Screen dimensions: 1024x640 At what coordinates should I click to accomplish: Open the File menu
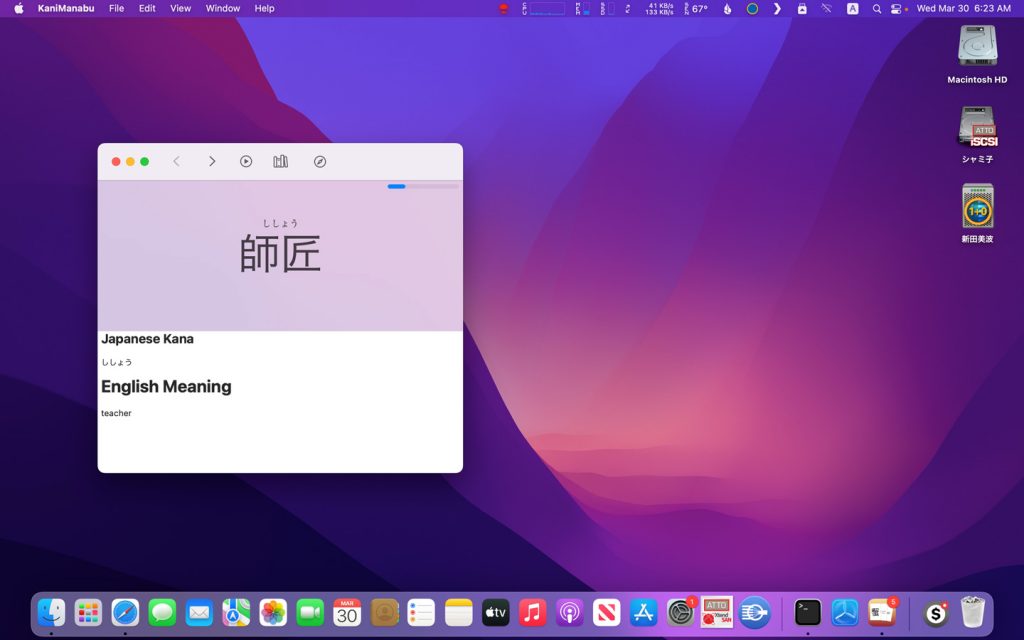[x=116, y=8]
